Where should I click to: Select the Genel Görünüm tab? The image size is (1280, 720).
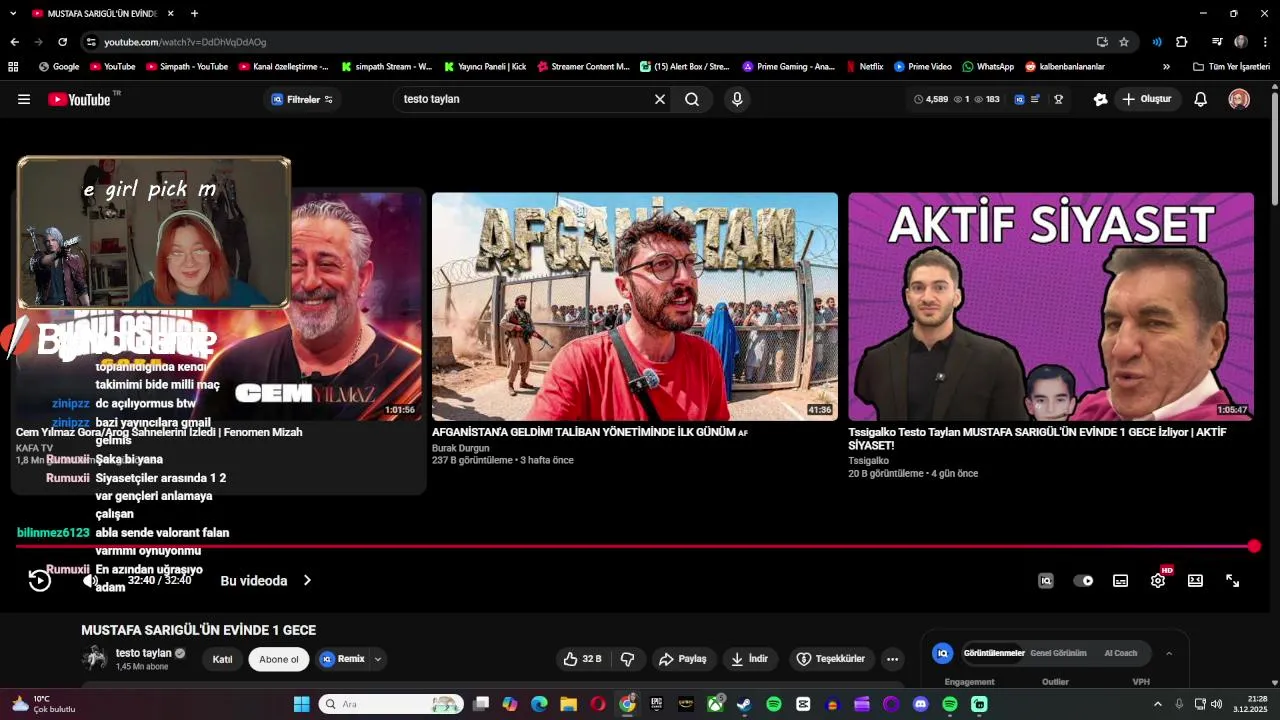[1058, 653]
